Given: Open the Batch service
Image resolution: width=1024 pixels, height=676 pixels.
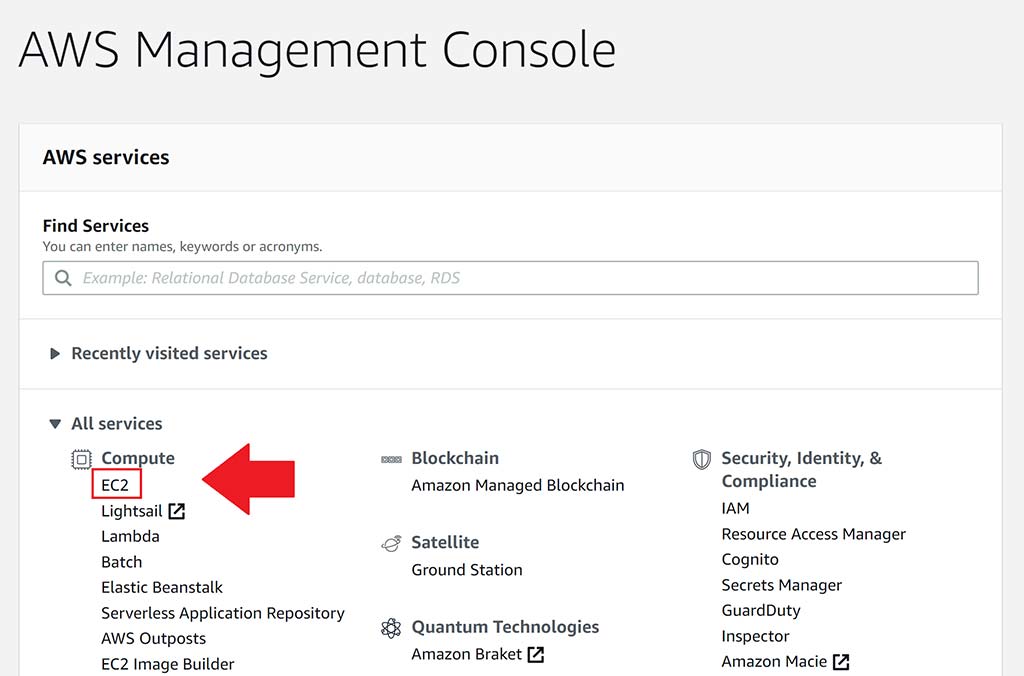Looking at the screenshot, I should pos(121,562).
